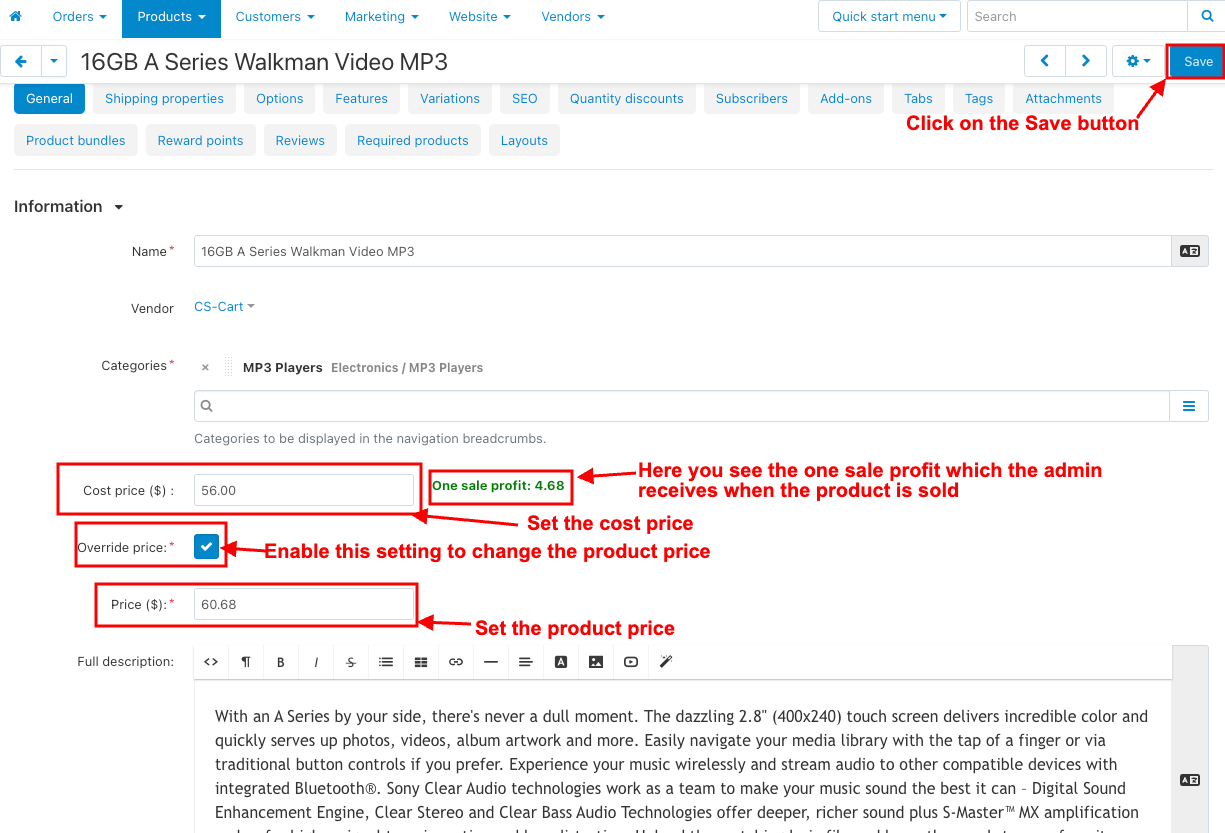1225x833 pixels.
Task: Remove MP3 Players category
Action: [205, 368]
